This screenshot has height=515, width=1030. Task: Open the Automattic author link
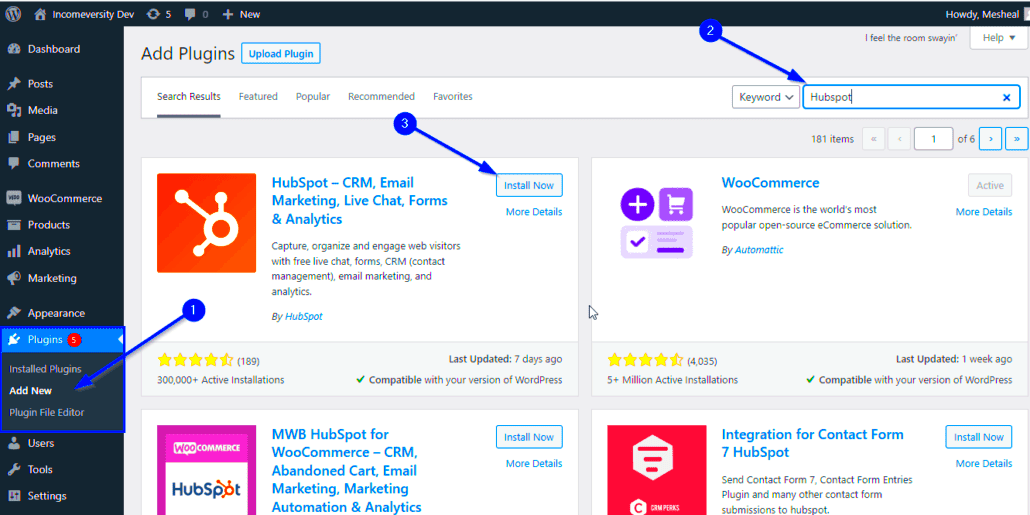(x=759, y=250)
